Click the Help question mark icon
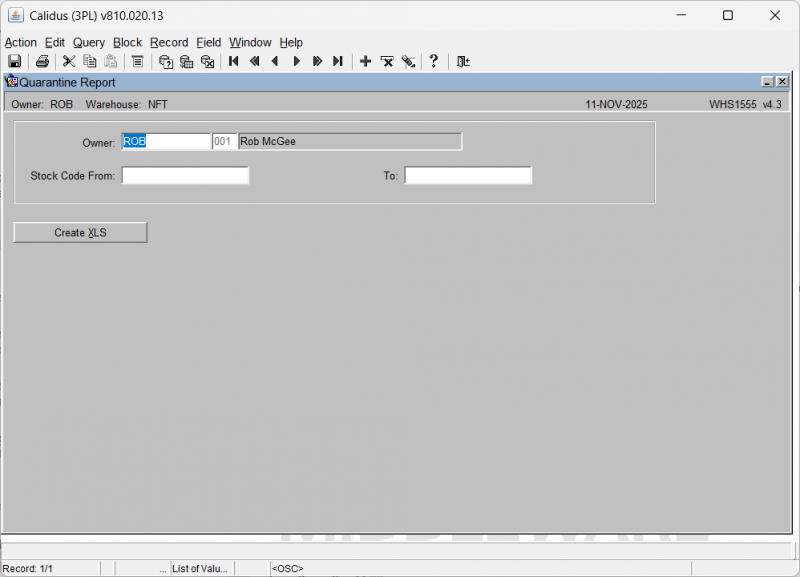This screenshot has height=577, width=800. 433,61
